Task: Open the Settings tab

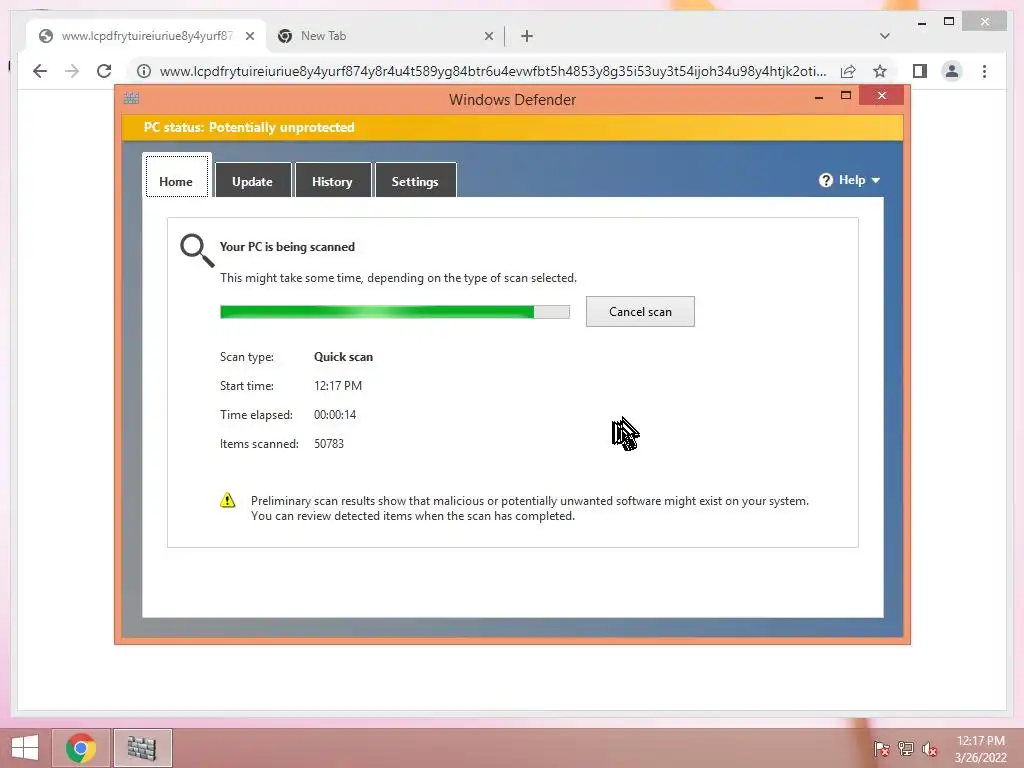Action: [415, 181]
